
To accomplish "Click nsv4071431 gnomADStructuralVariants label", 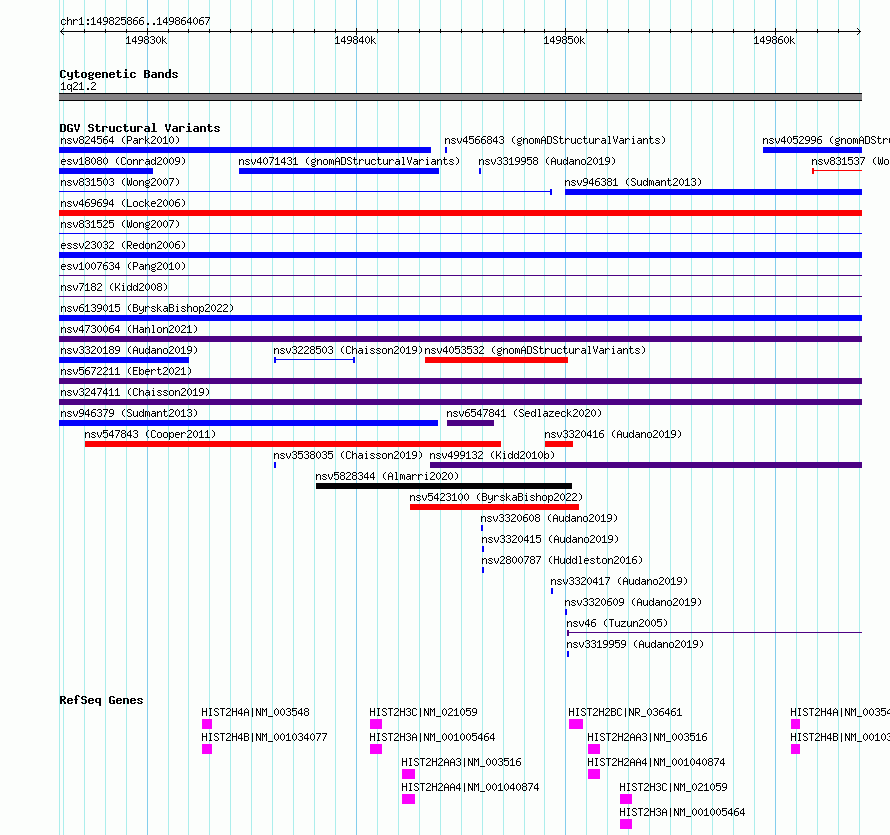I will click(349, 161).
